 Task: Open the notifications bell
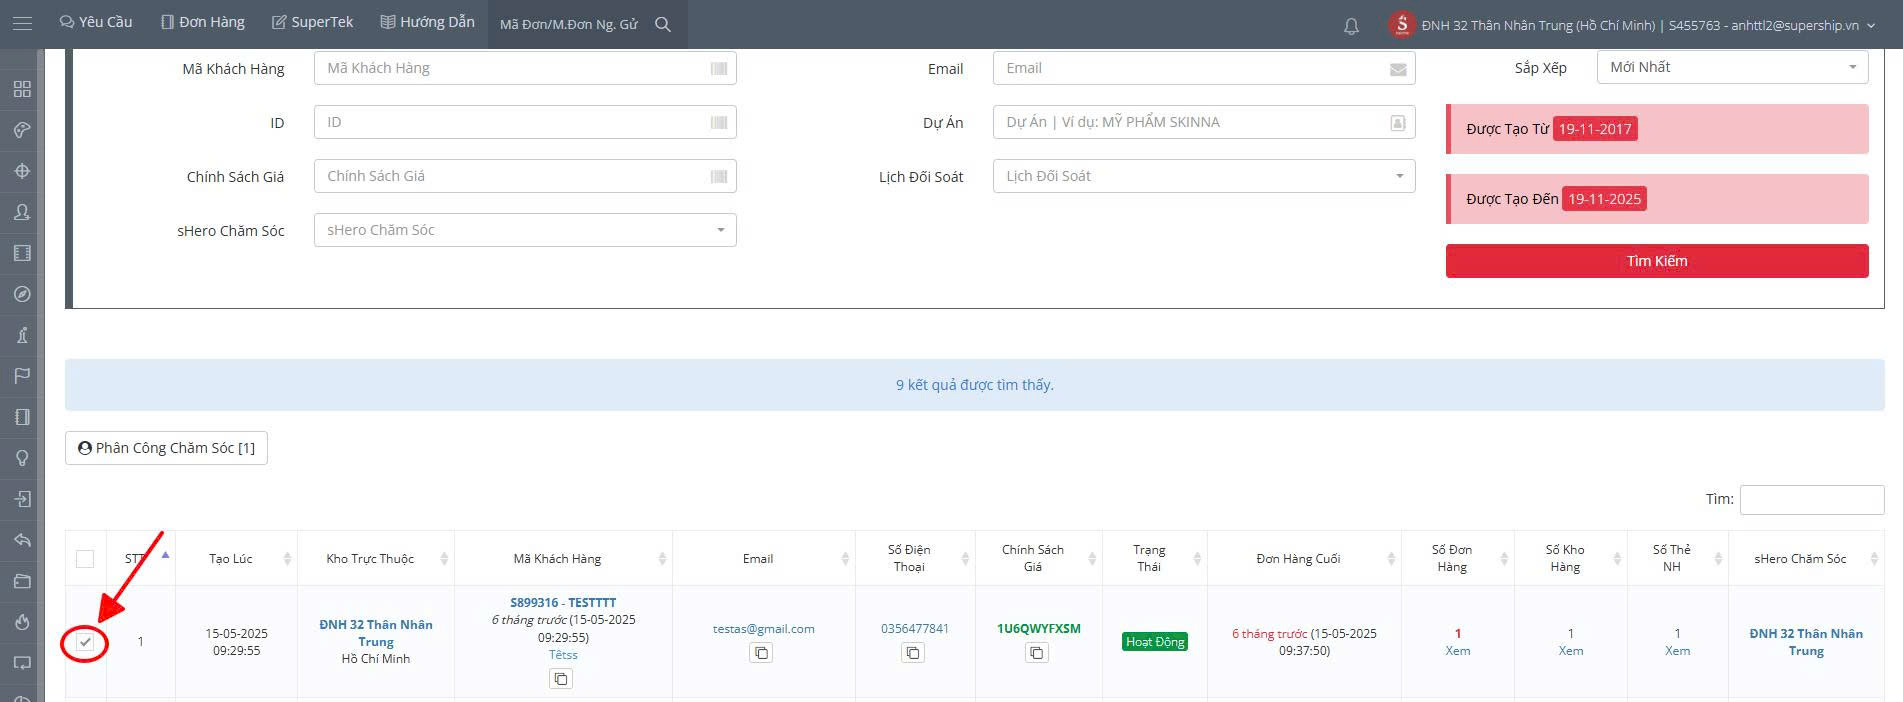(1351, 26)
